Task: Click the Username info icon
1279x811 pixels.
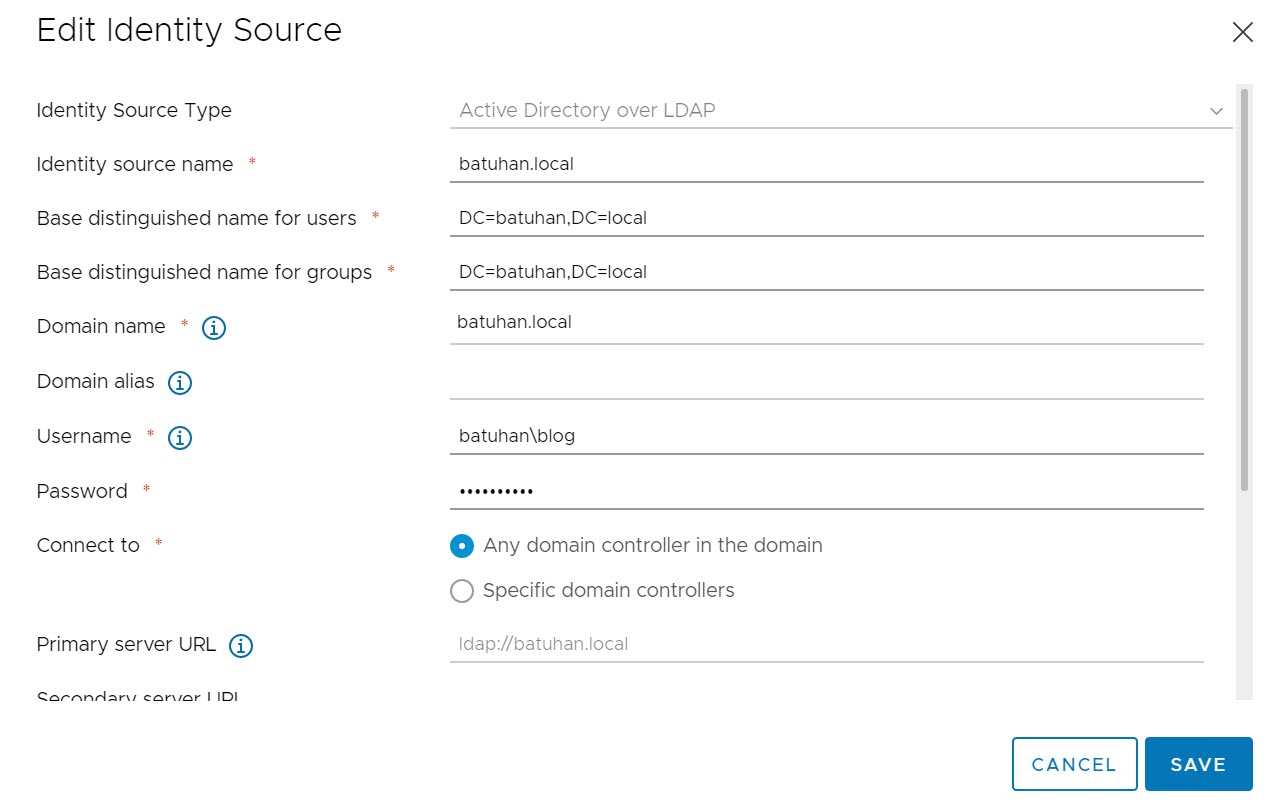Action: point(180,438)
